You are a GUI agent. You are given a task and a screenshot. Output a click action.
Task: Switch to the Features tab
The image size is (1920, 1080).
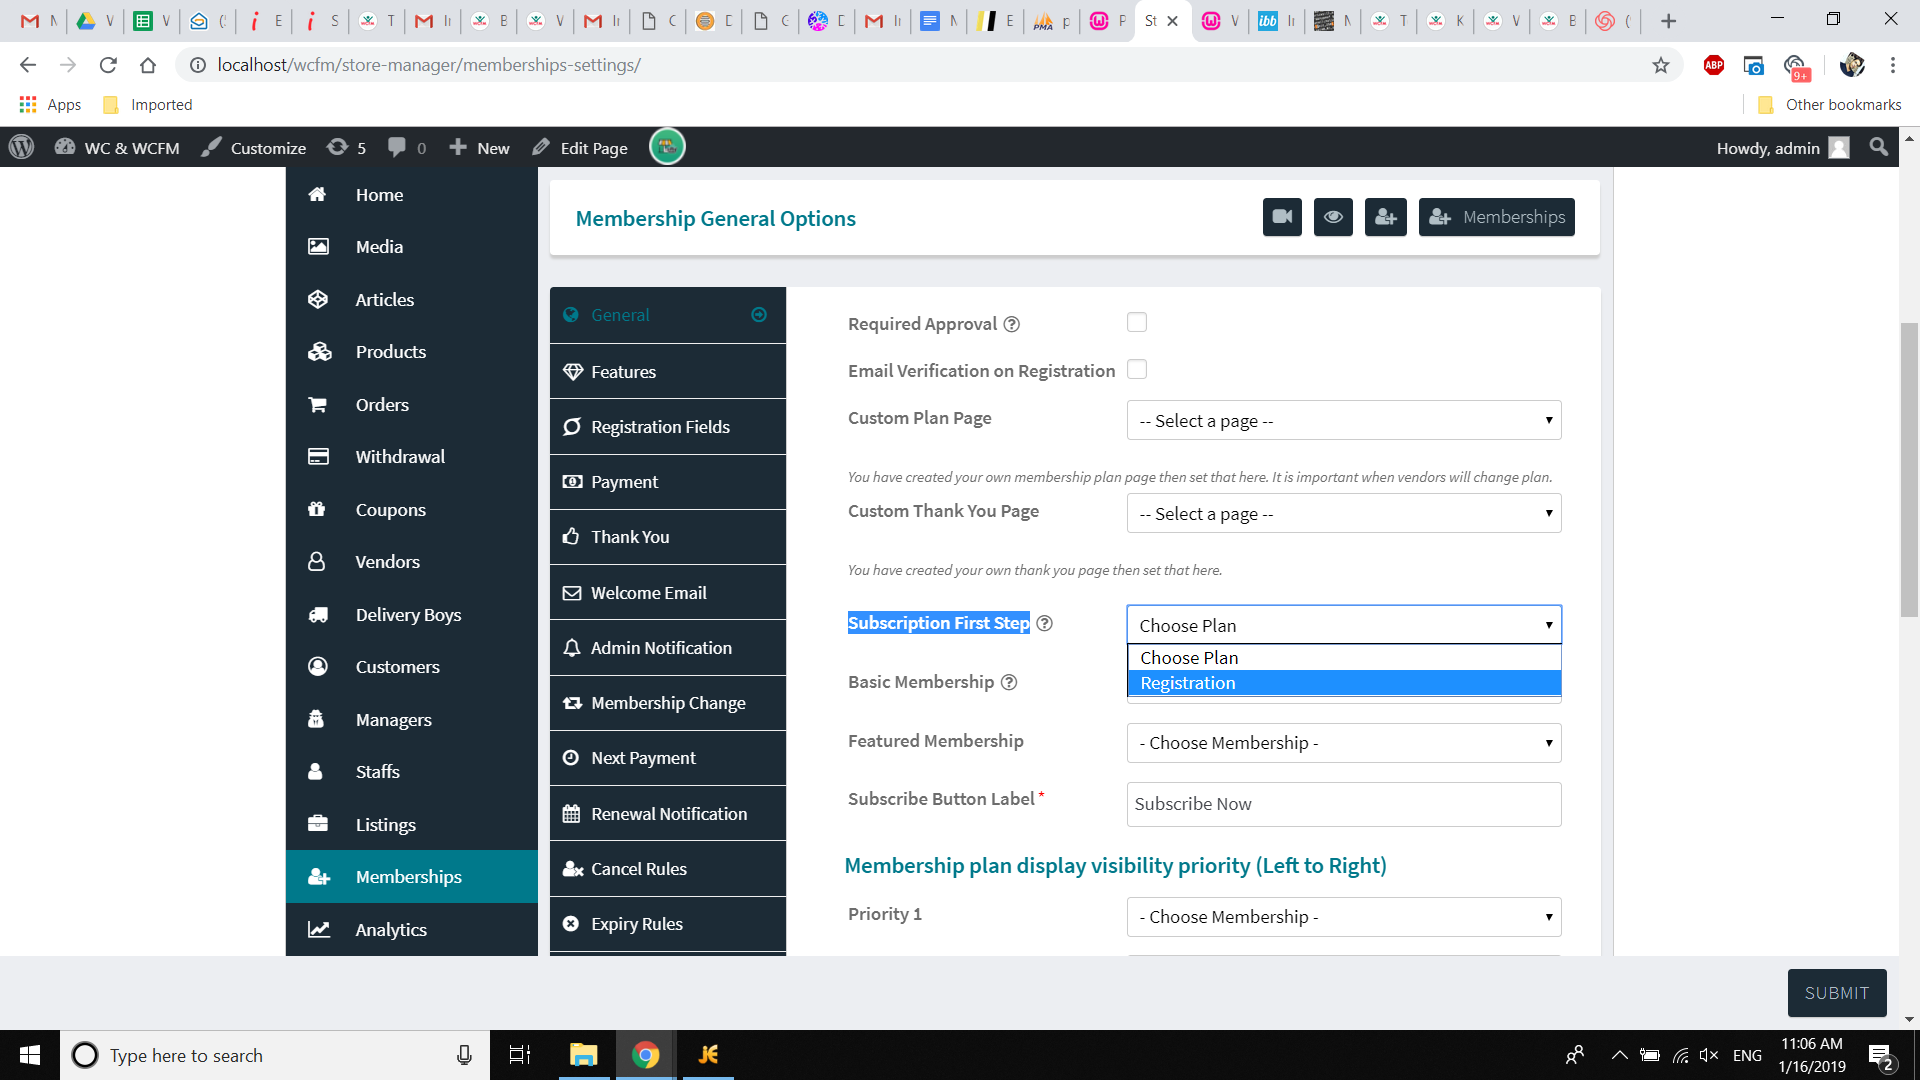point(668,371)
